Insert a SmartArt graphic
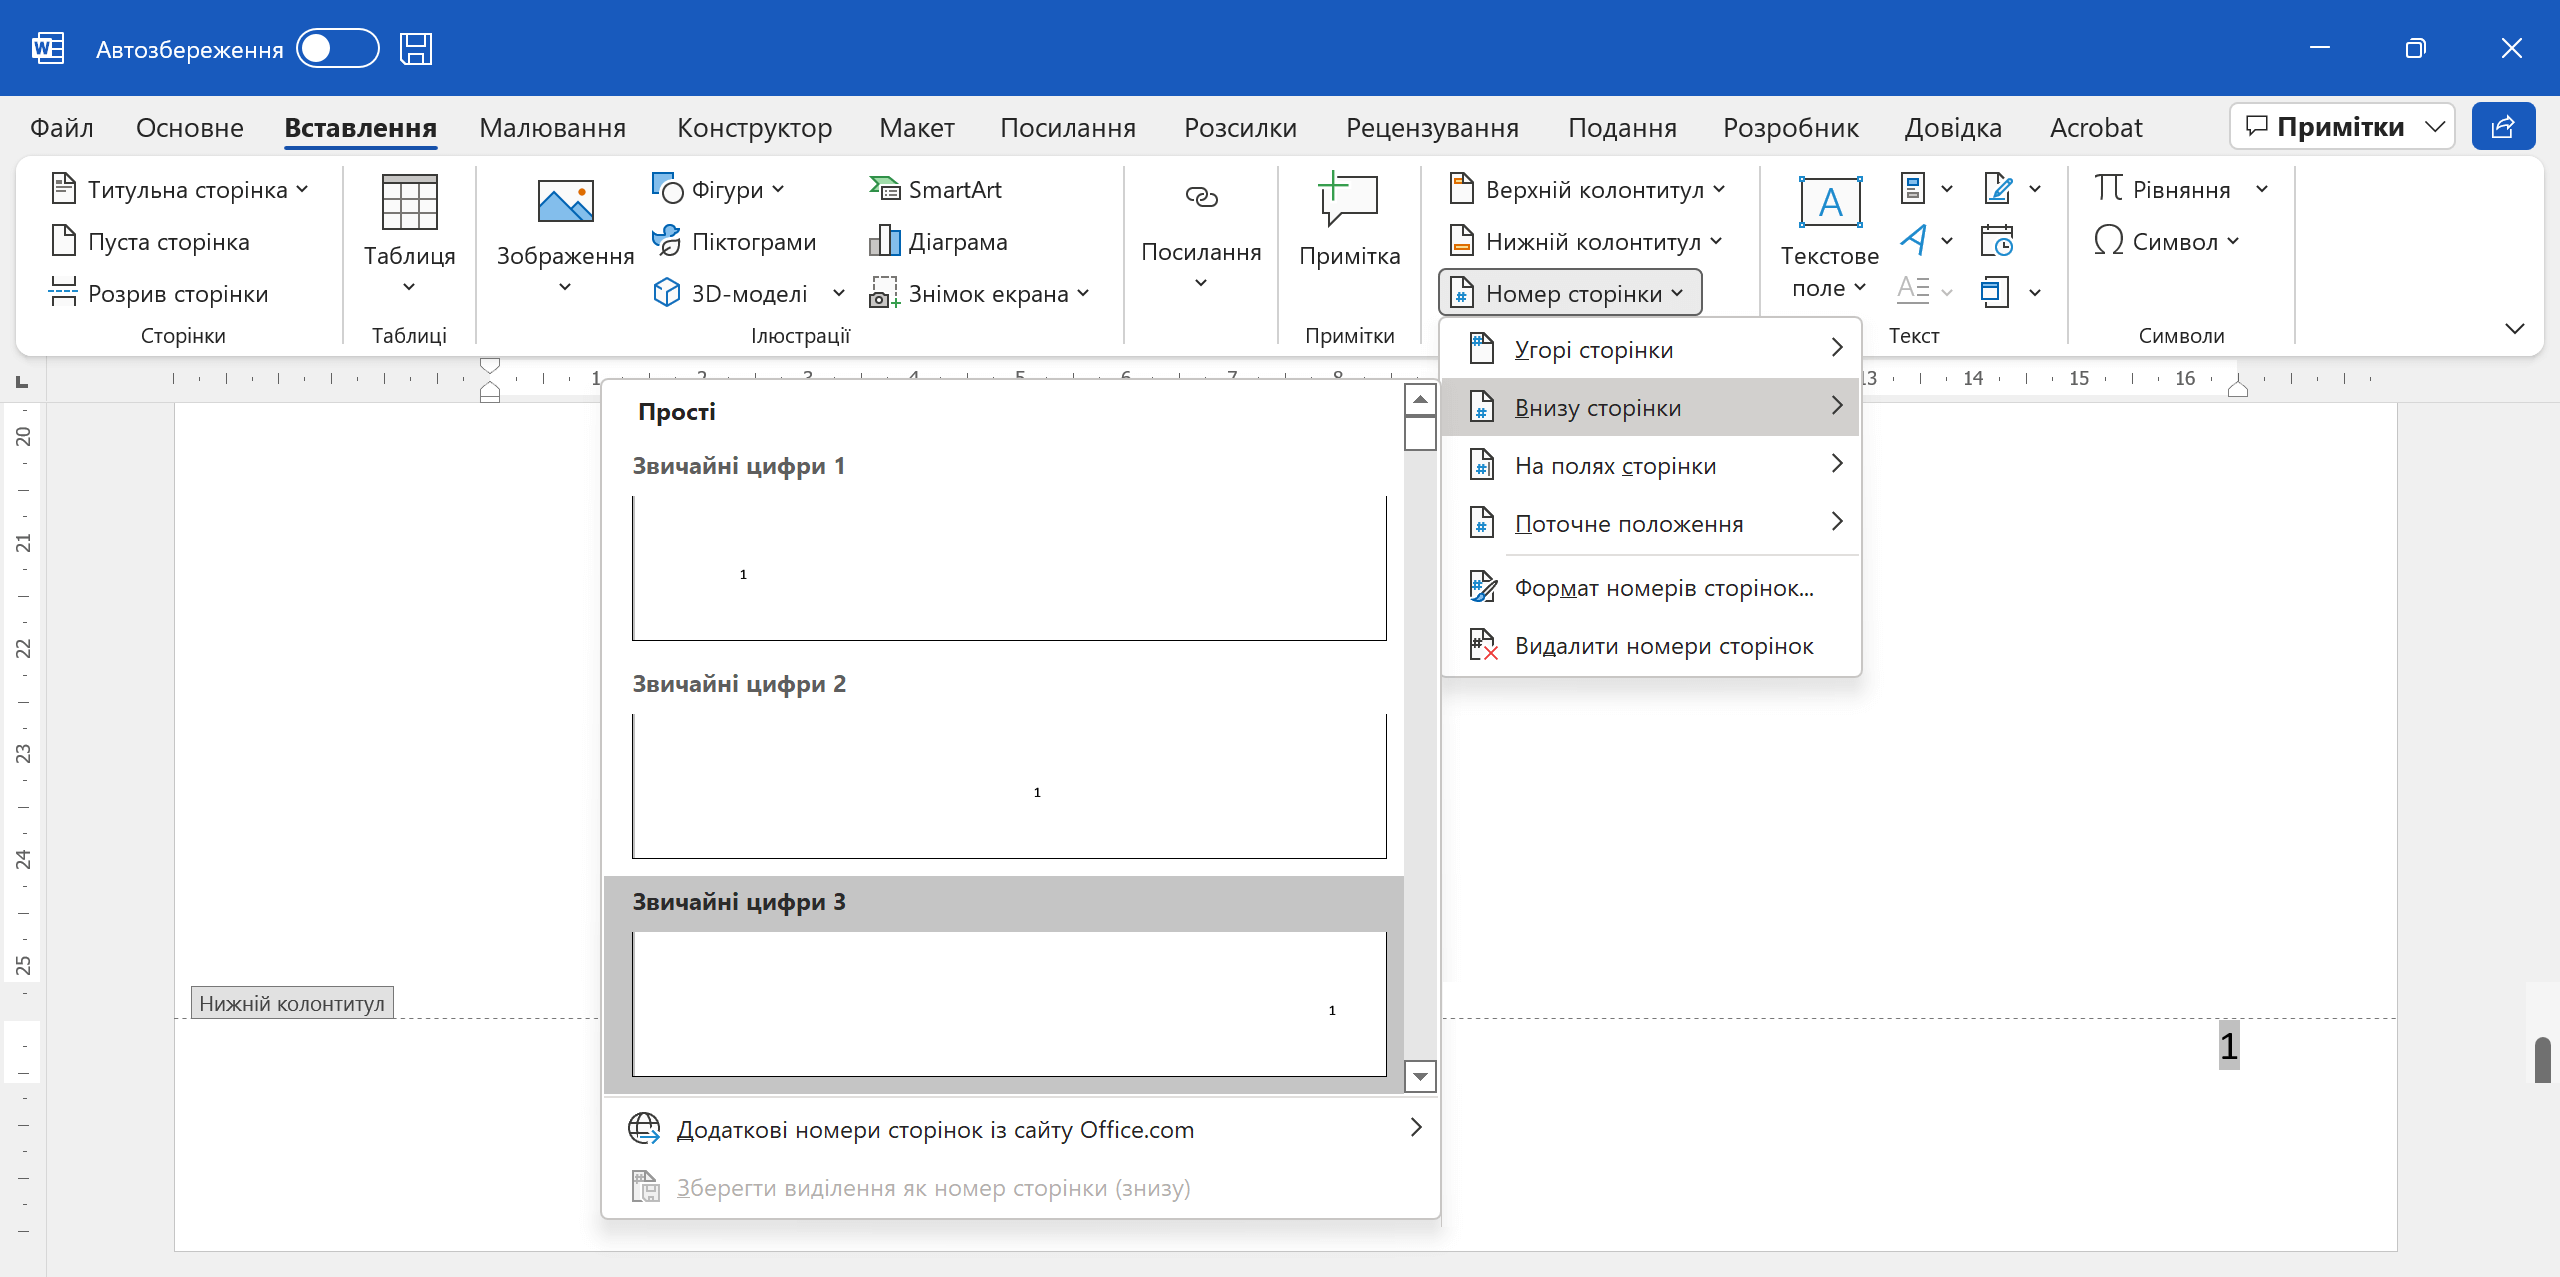2560x1277 pixels. pos(936,189)
